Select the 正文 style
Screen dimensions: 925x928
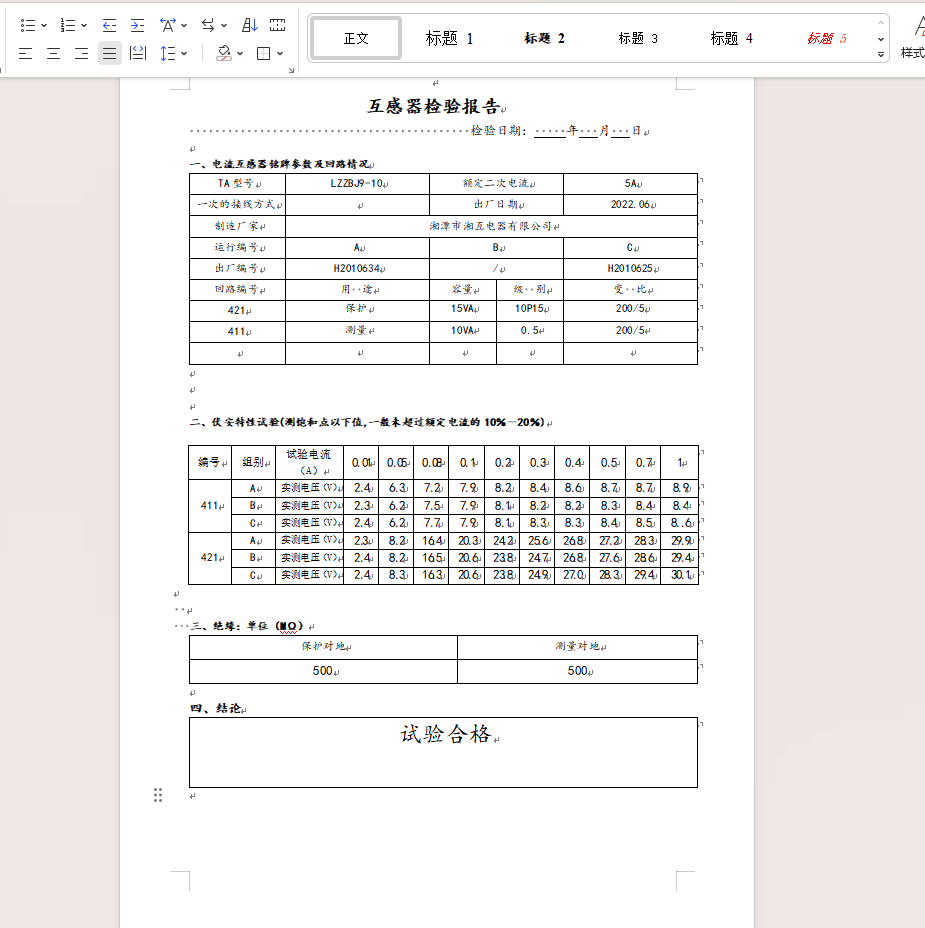click(356, 38)
